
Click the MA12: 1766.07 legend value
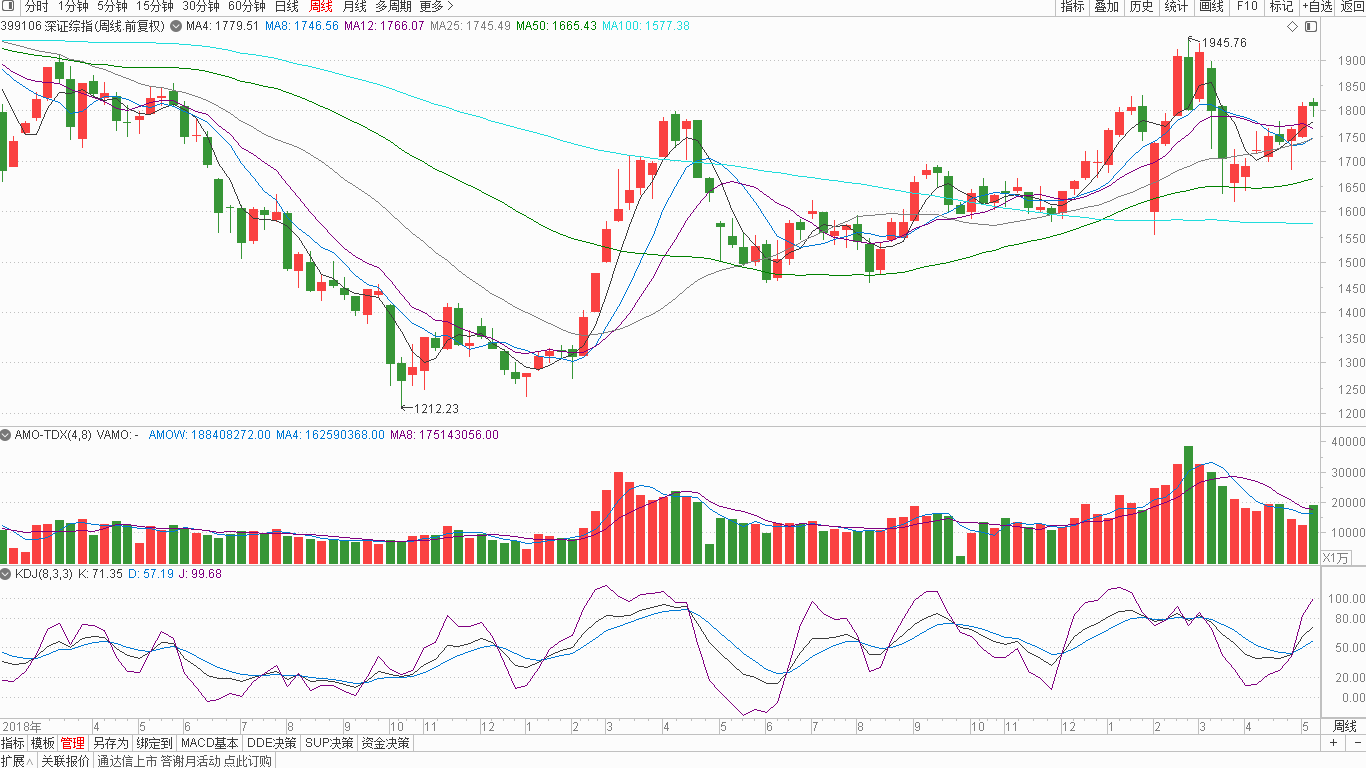click(384, 26)
